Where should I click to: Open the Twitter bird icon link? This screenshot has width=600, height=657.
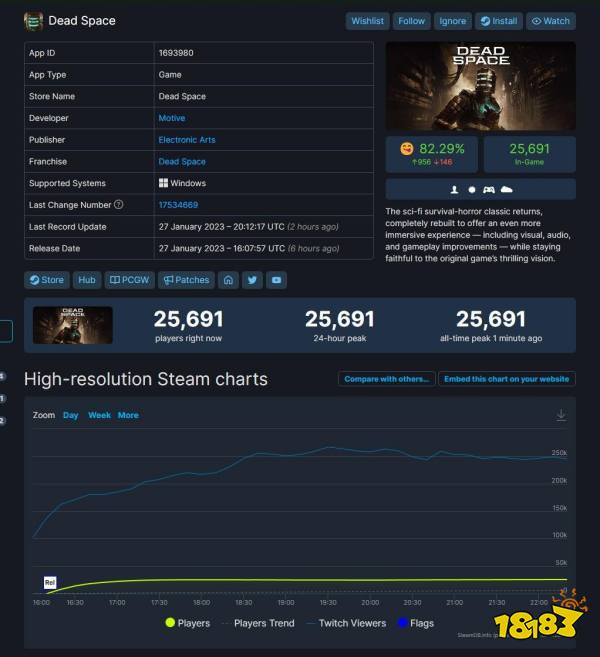pos(252,280)
